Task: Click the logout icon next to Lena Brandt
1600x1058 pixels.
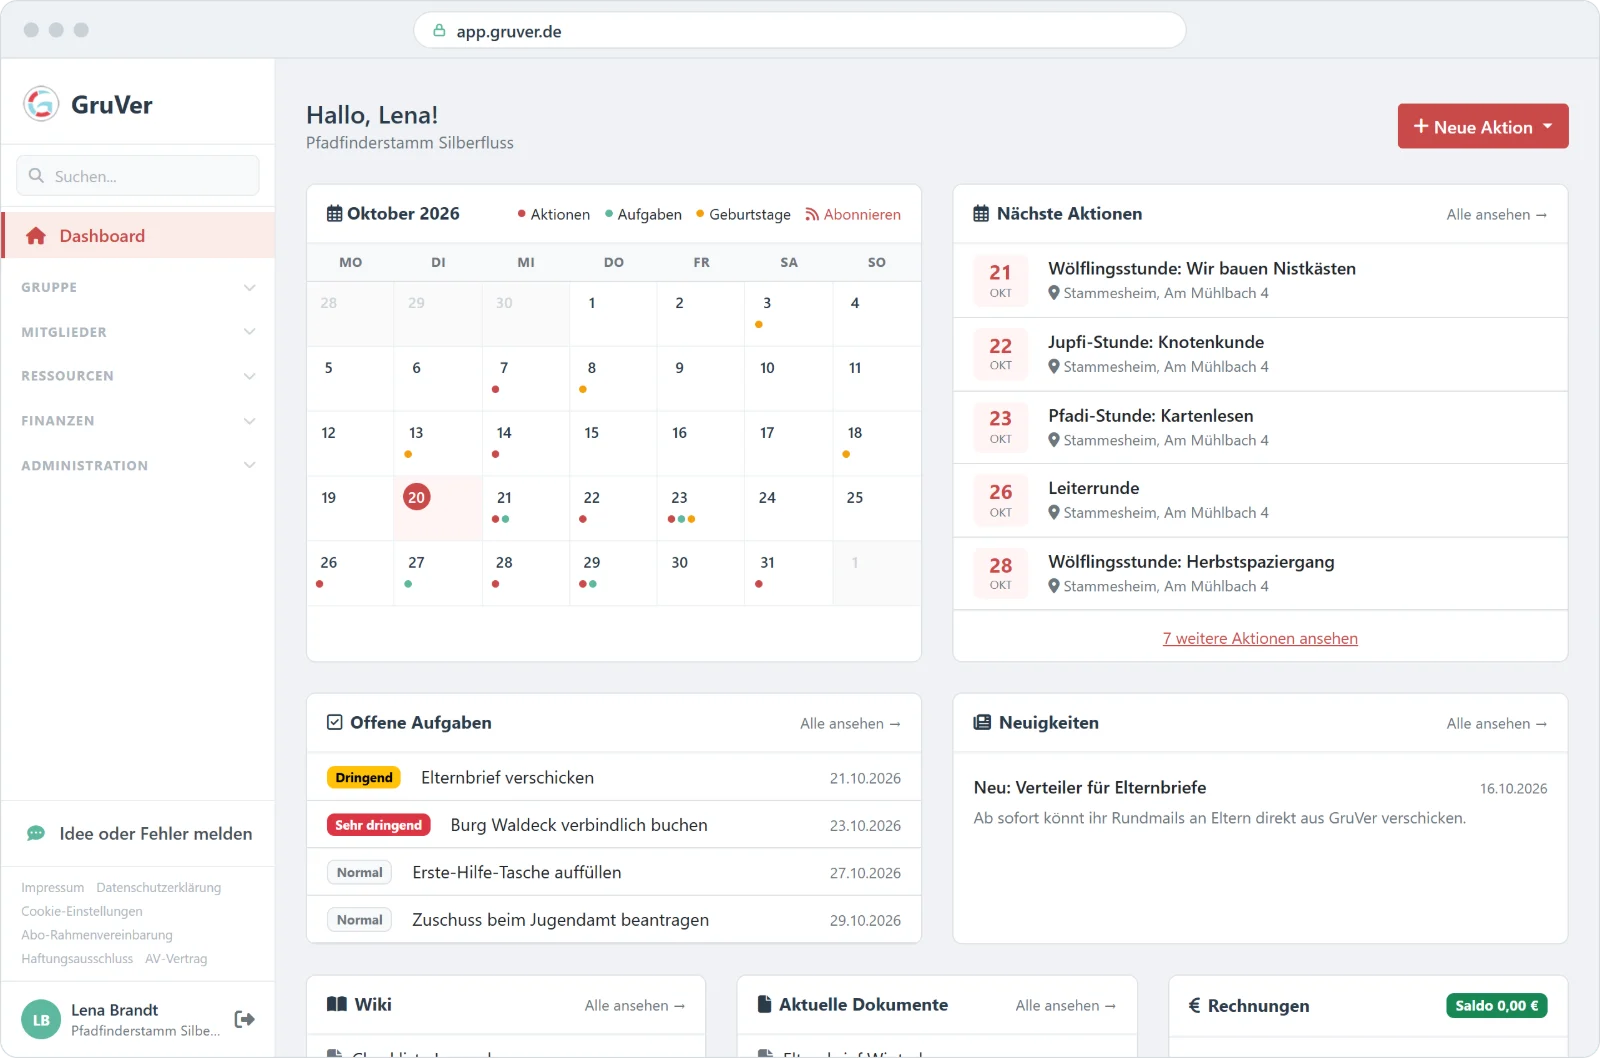Action: pos(244,1019)
